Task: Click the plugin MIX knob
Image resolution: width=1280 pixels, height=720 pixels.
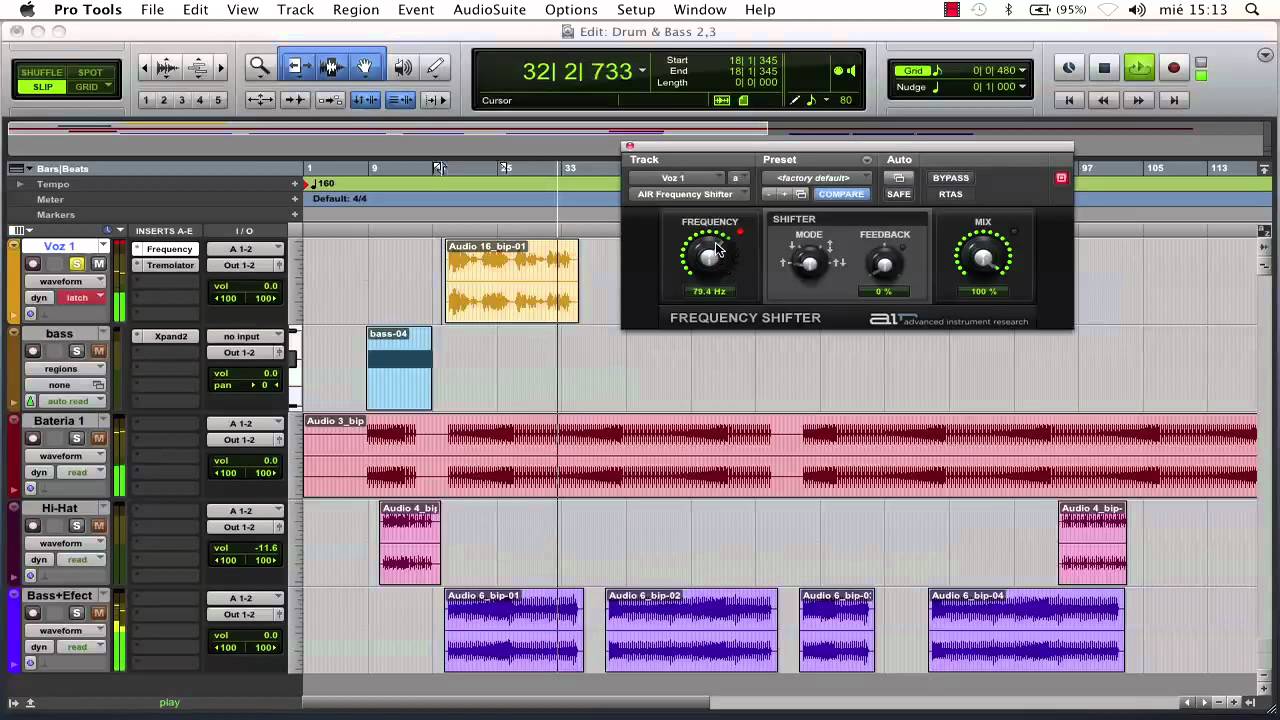Action: 983,256
